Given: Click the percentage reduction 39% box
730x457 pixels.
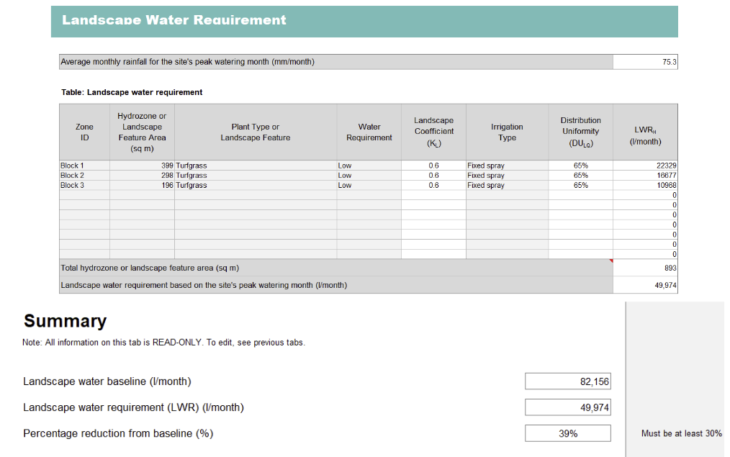Looking at the screenshot, I should (567, 433).
